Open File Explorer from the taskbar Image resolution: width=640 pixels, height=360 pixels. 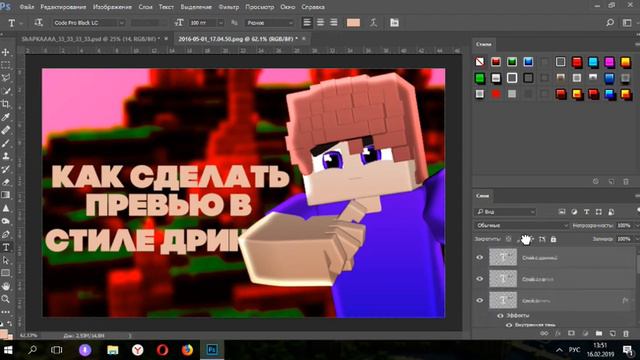coord(113,350)
